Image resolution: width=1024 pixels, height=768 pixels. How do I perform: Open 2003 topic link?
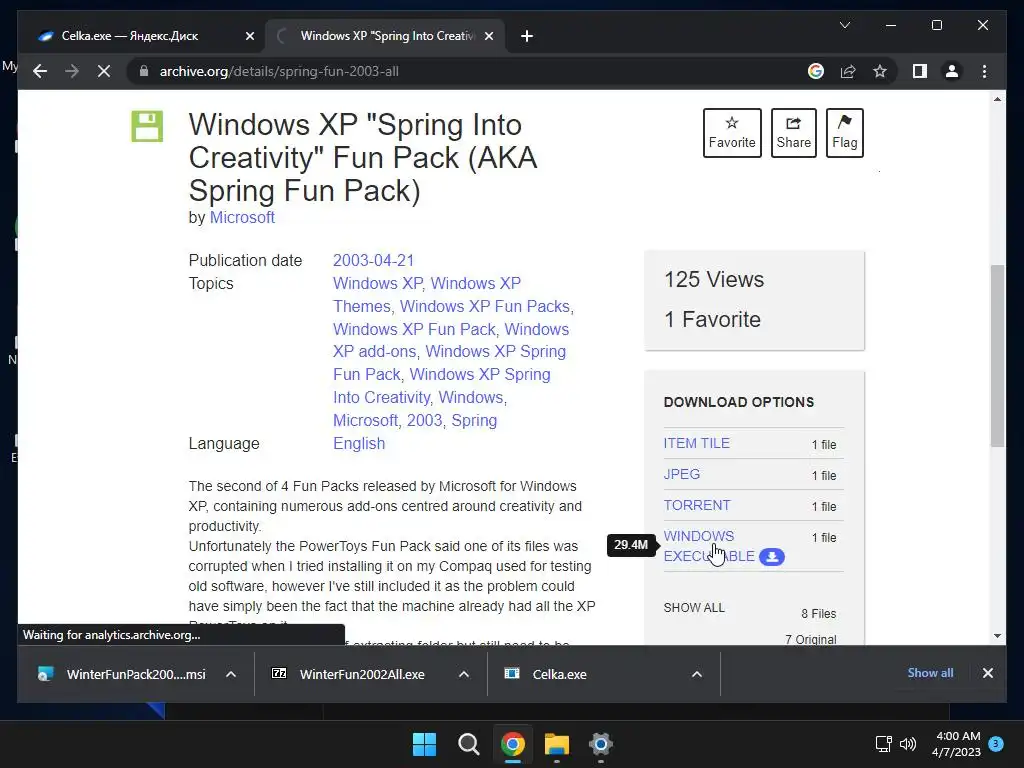pyautogui.click(x=424, y=421)
